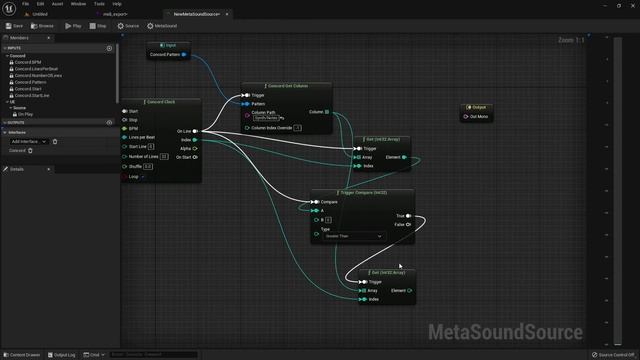Screen dimensions: 640x360
Task: Click the BPM pin on Concord Clock
Action: pos(124,129)
